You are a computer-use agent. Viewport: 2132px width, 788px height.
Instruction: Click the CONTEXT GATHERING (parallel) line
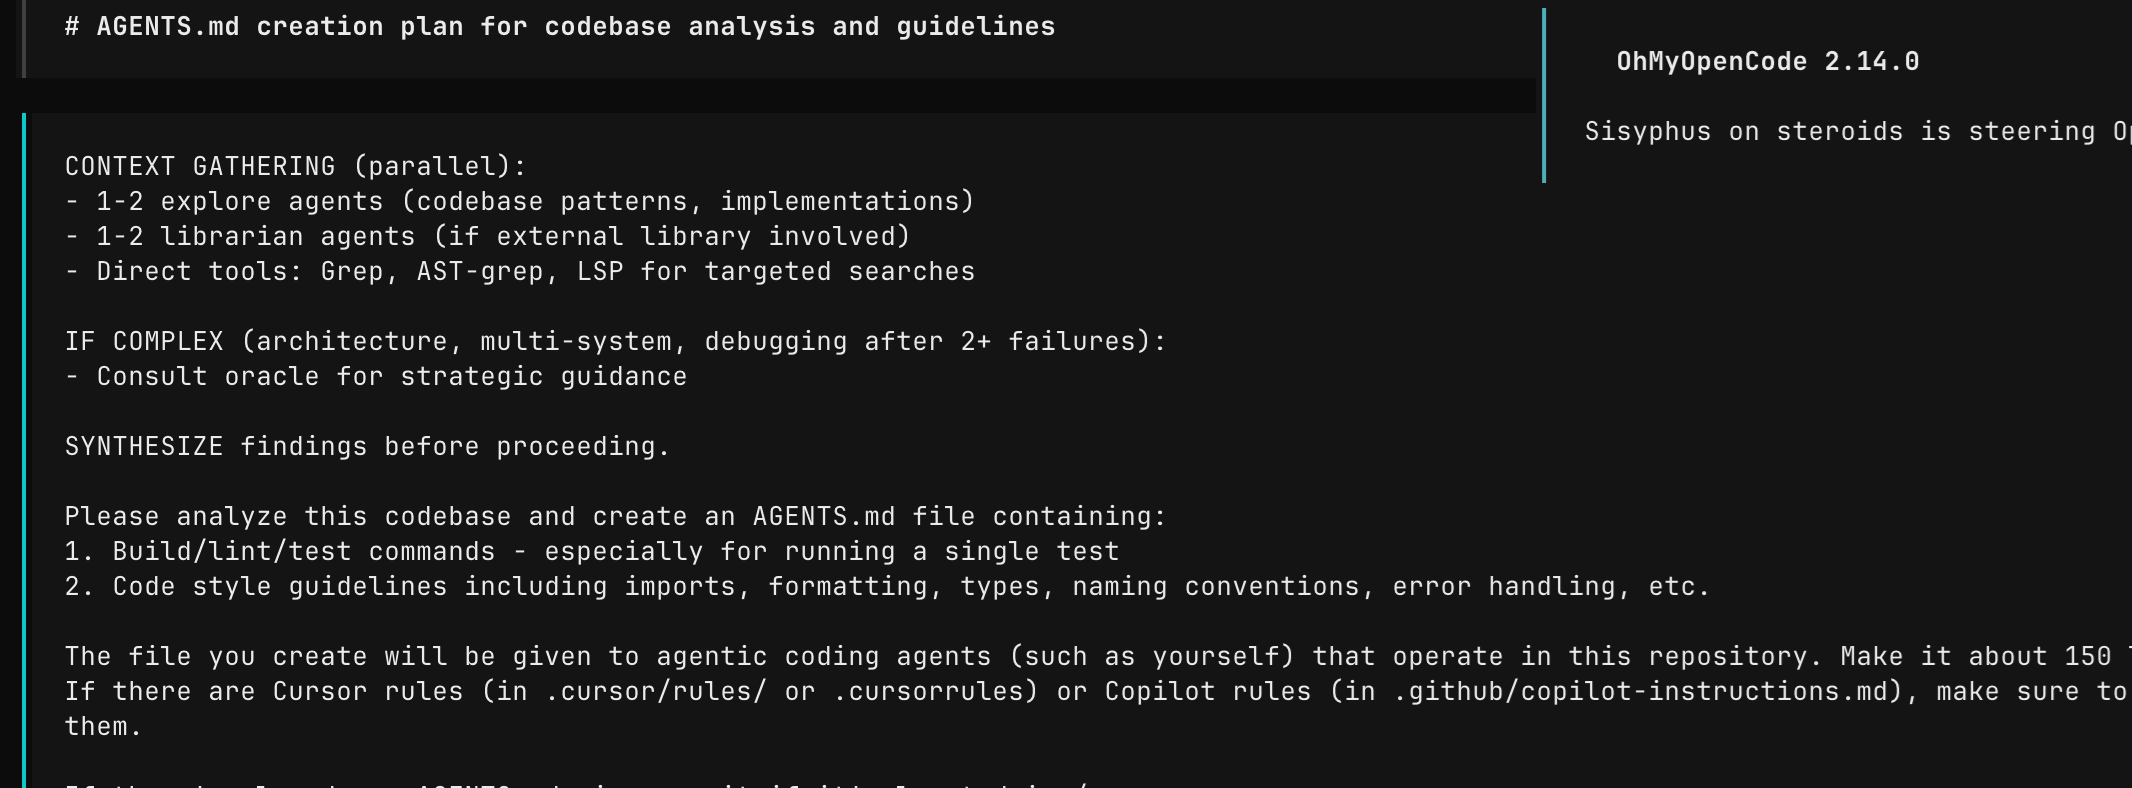point(295,166)
